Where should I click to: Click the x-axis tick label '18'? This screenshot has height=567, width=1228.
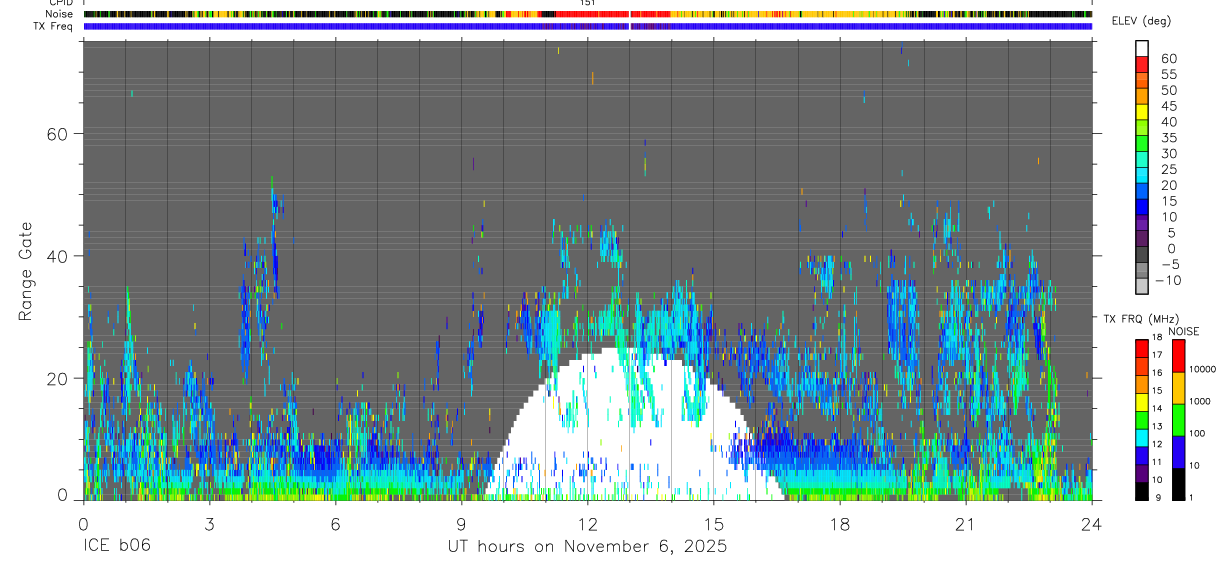pyautogui.click(x=839, y=523)
